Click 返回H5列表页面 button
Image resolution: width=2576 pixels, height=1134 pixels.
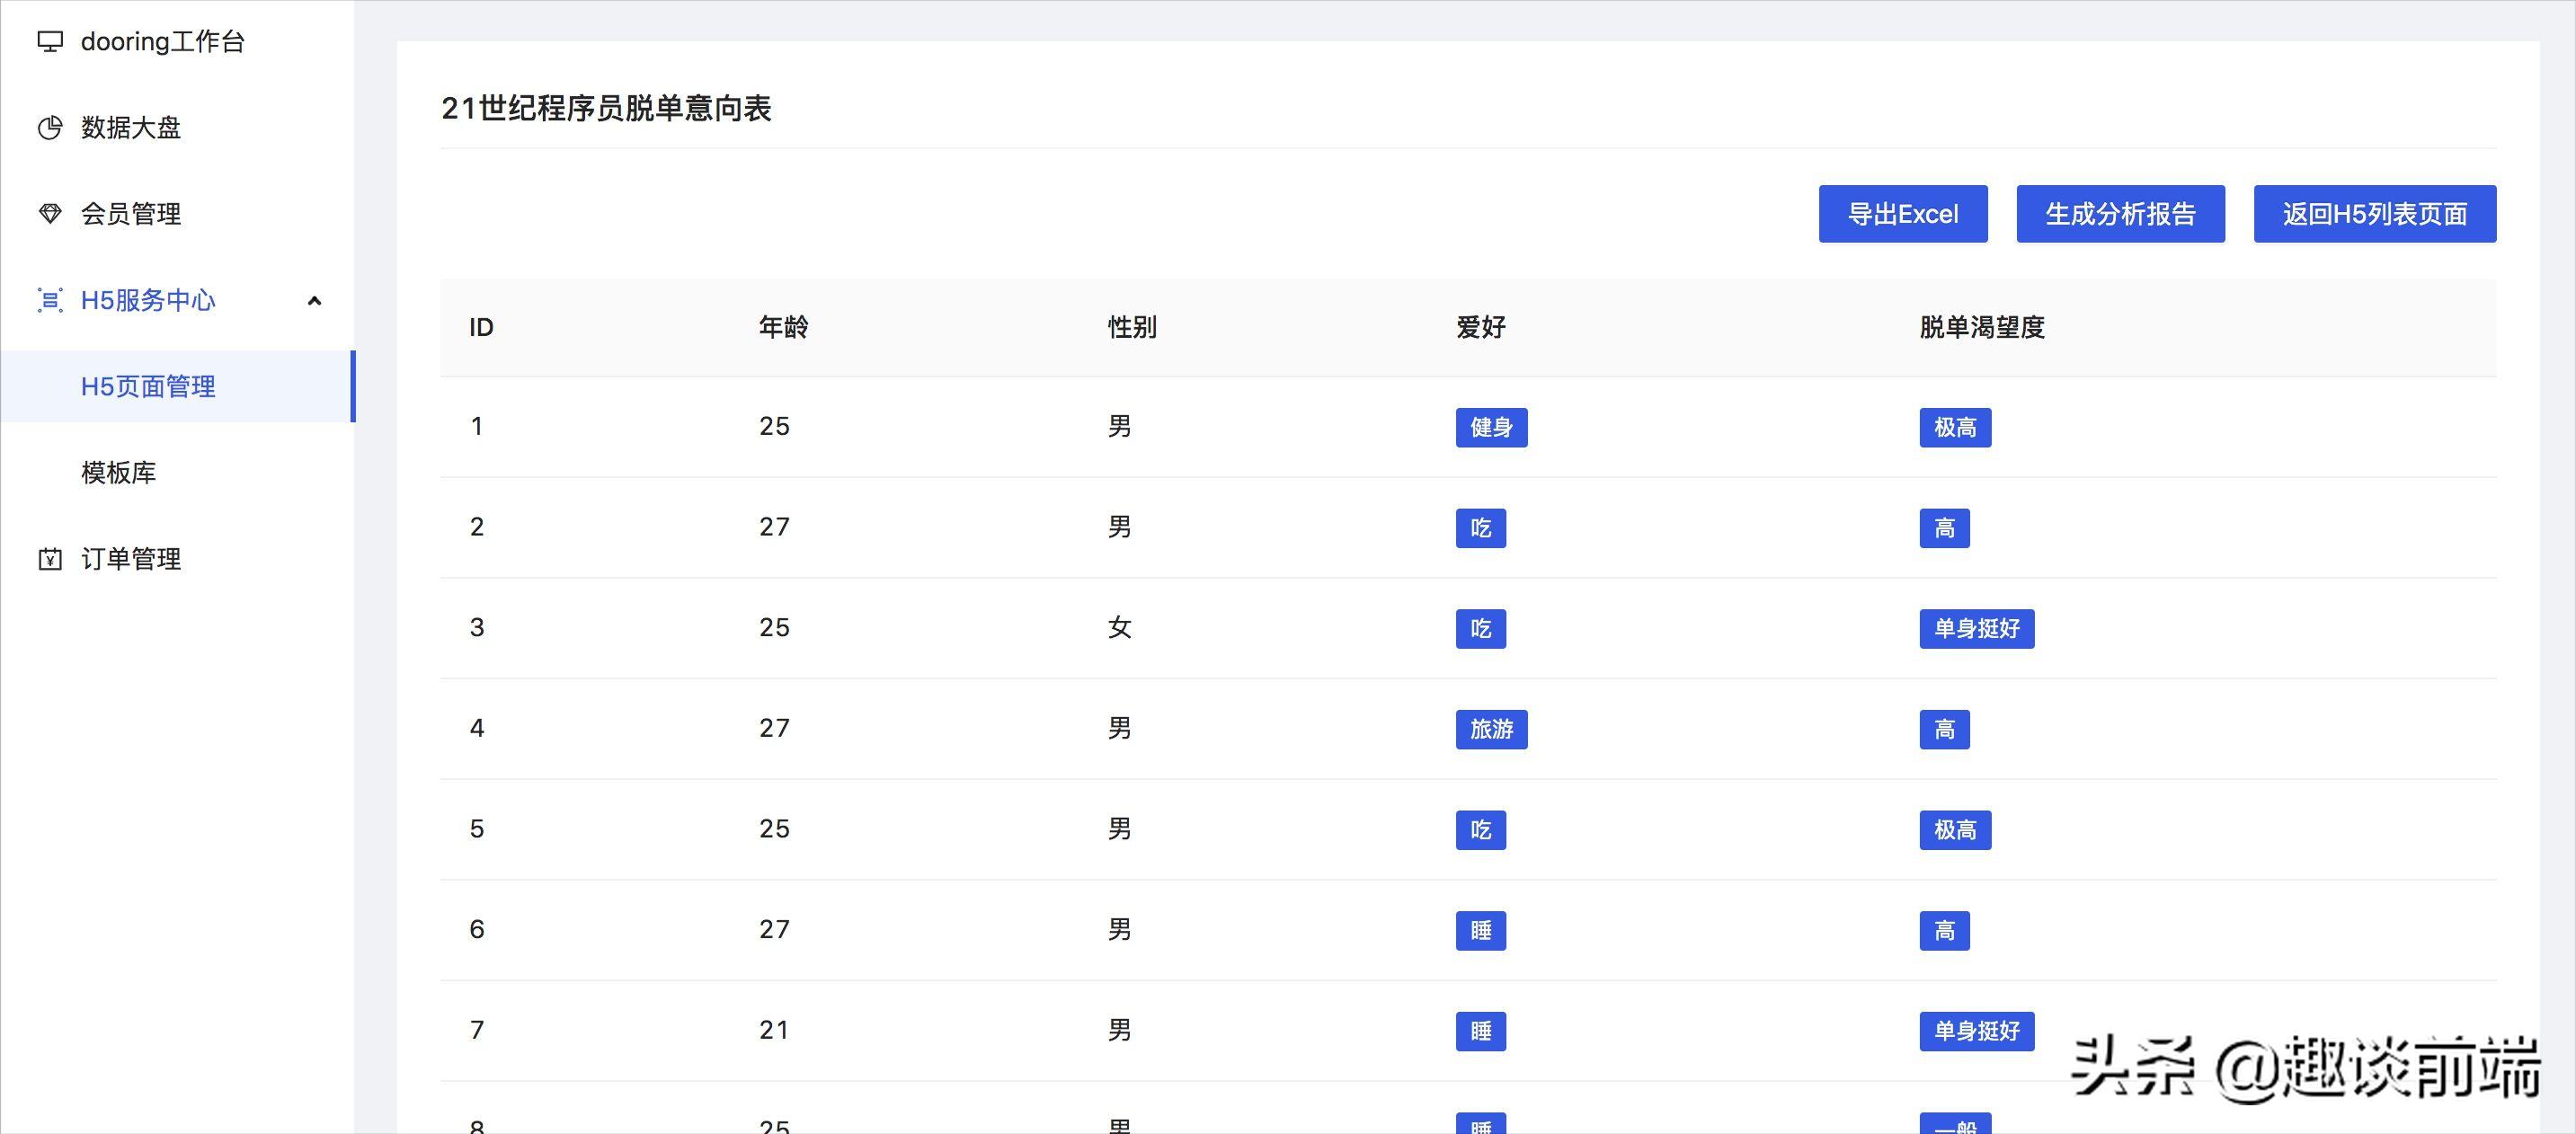click(x=2375, y=214)
